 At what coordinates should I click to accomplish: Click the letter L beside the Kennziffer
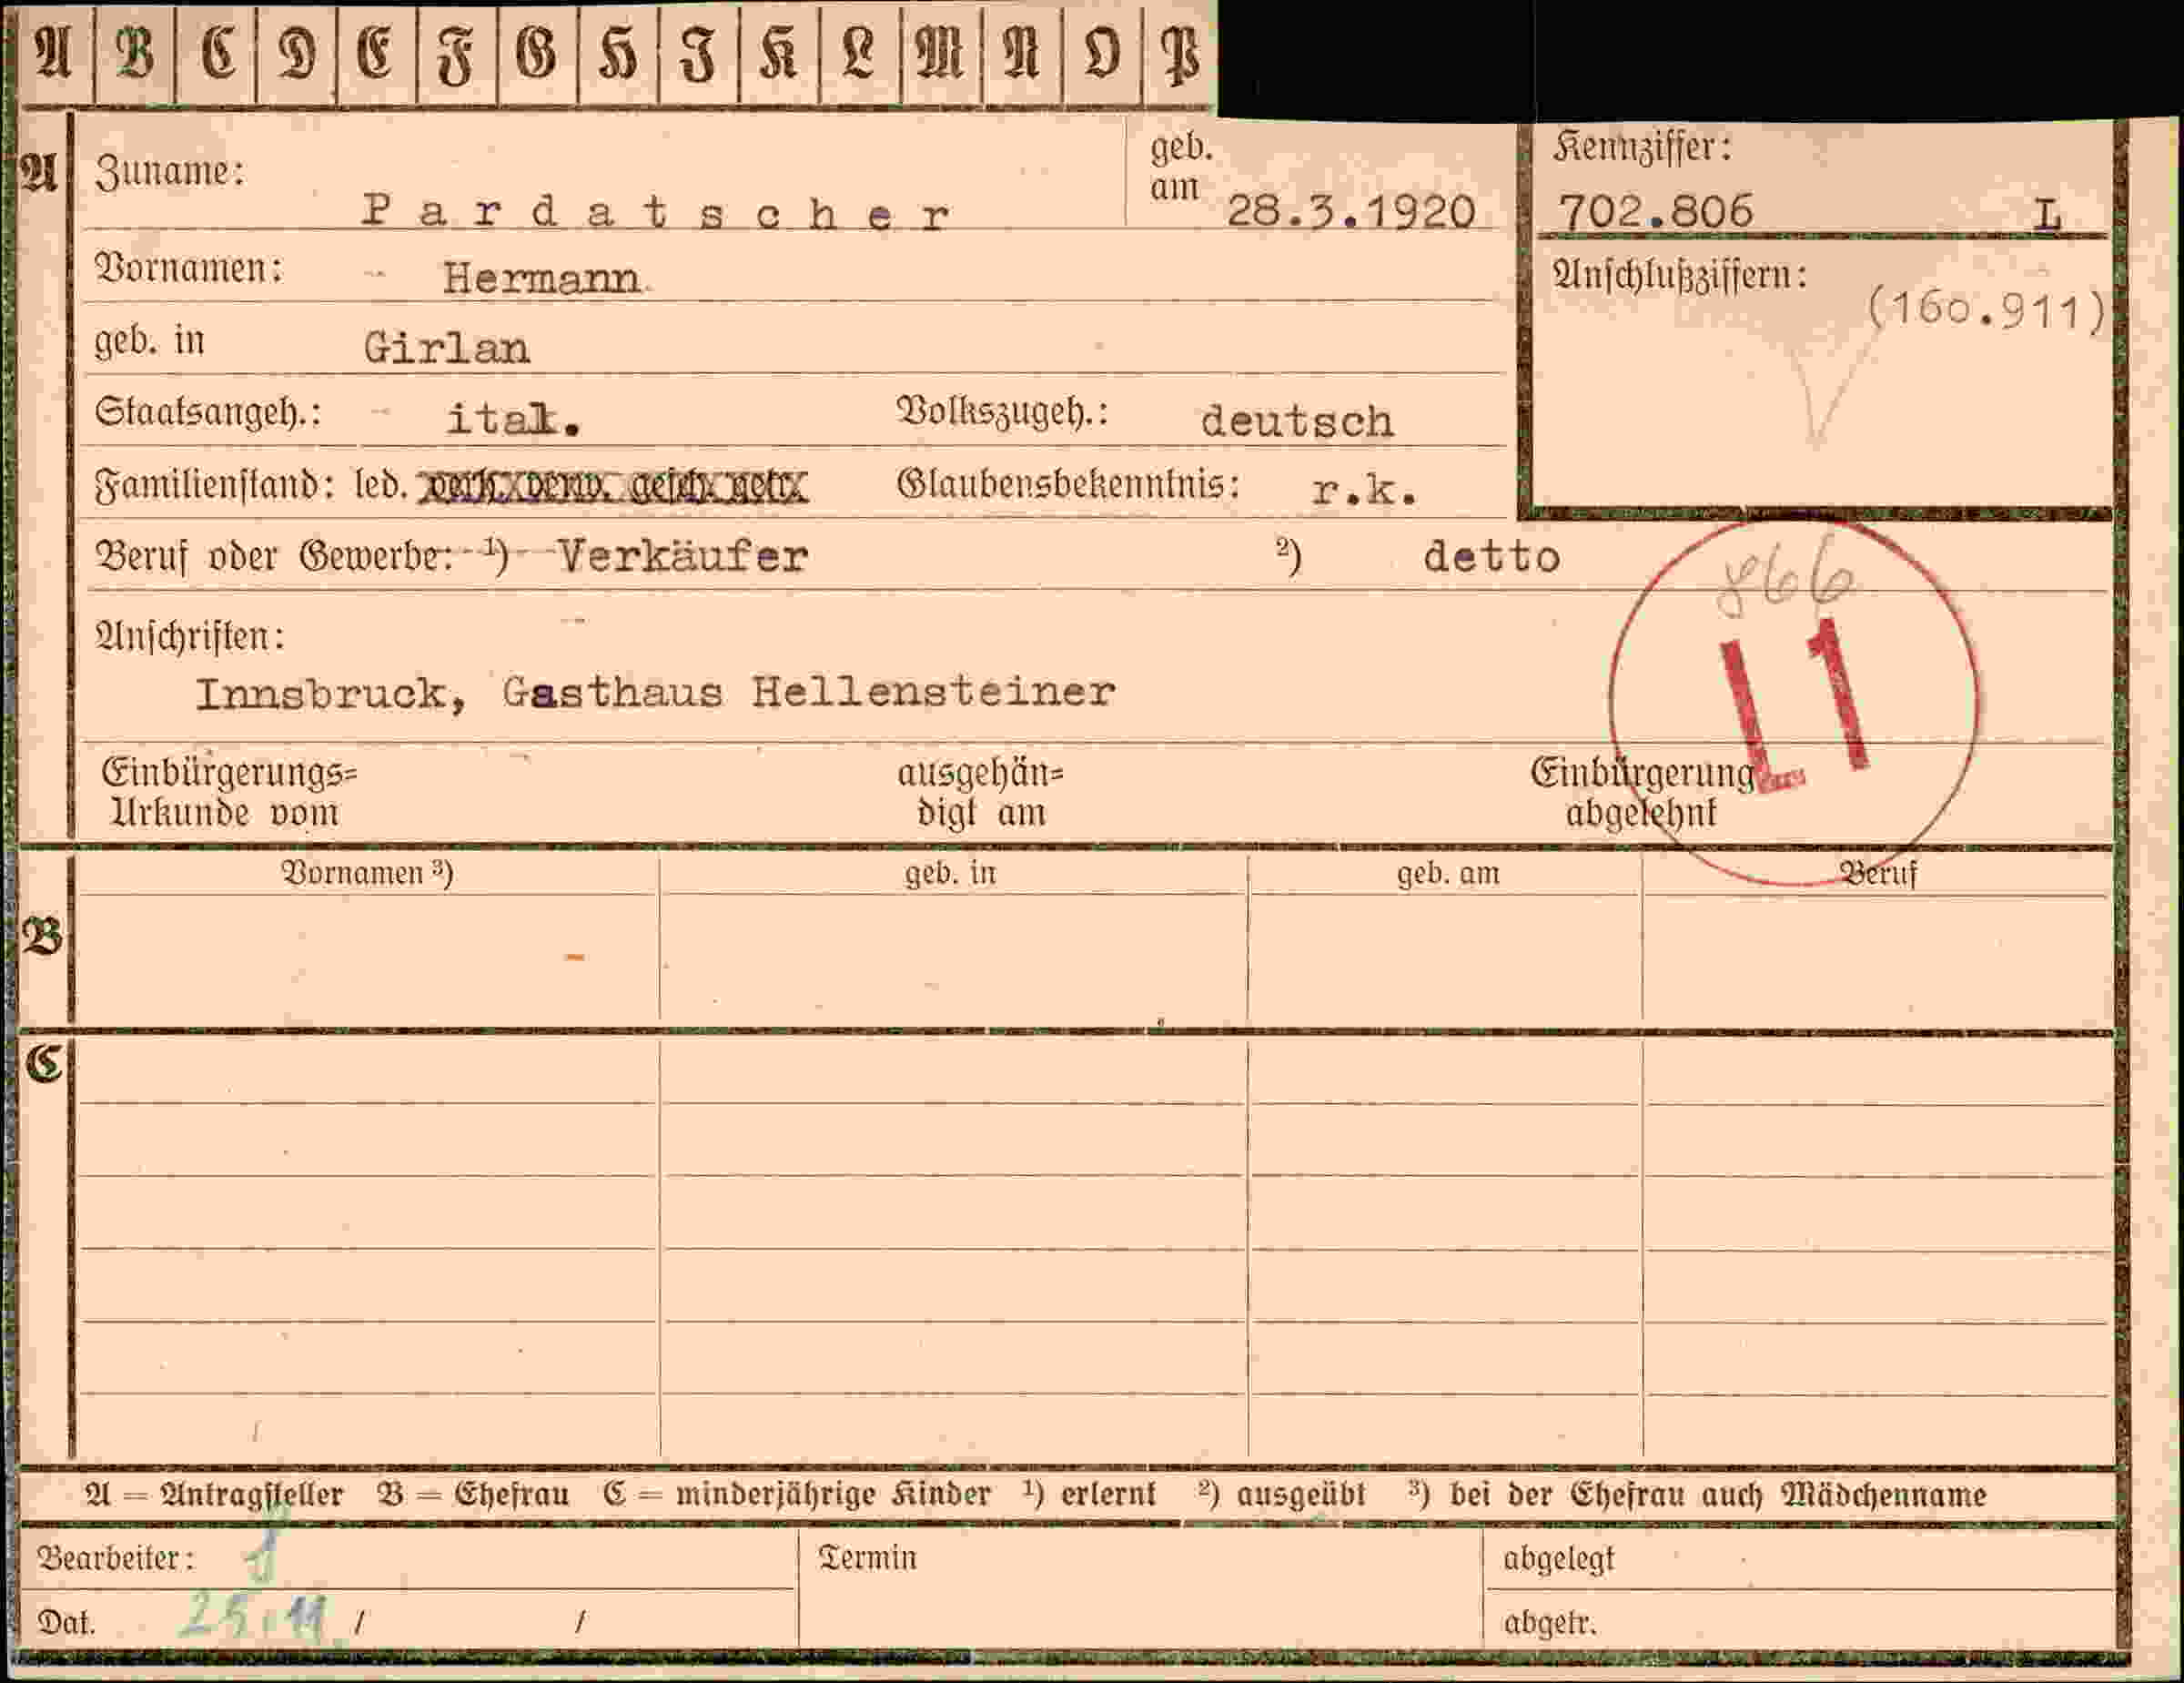[x=2048, y=214]
